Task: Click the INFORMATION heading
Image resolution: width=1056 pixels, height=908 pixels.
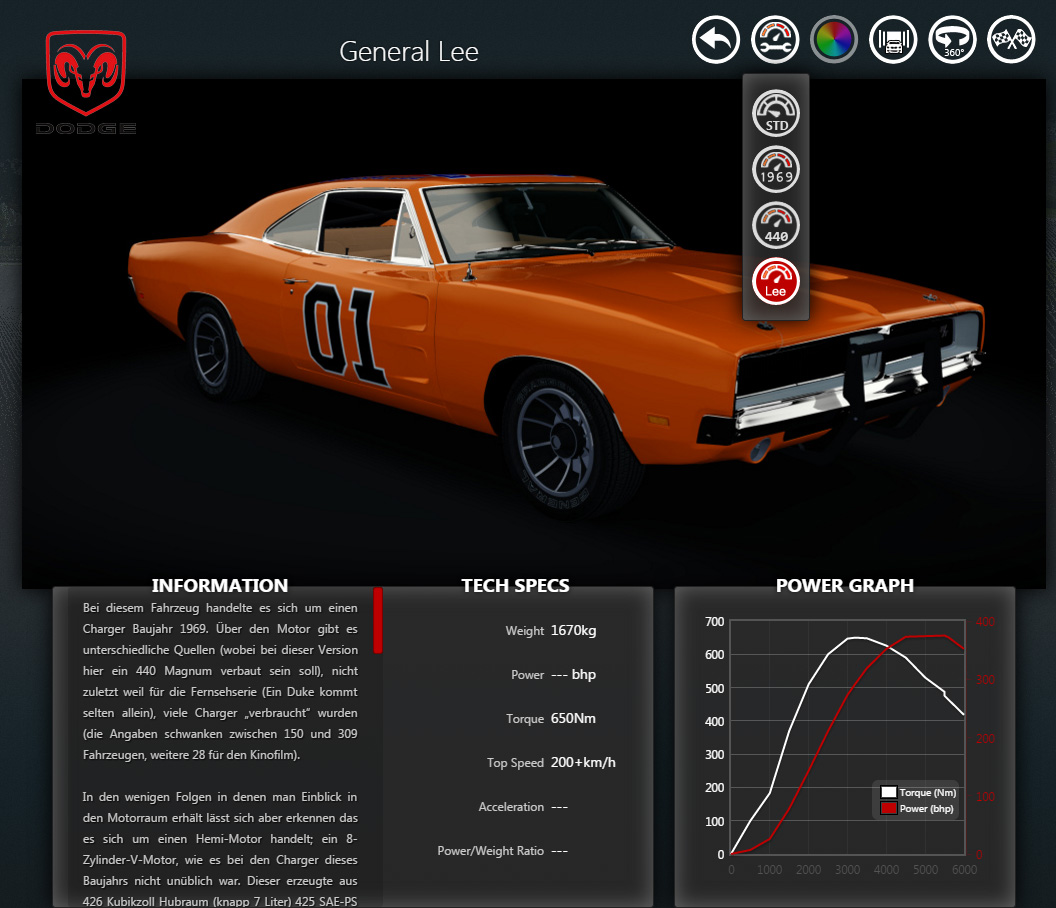Action: pos(220,585)
